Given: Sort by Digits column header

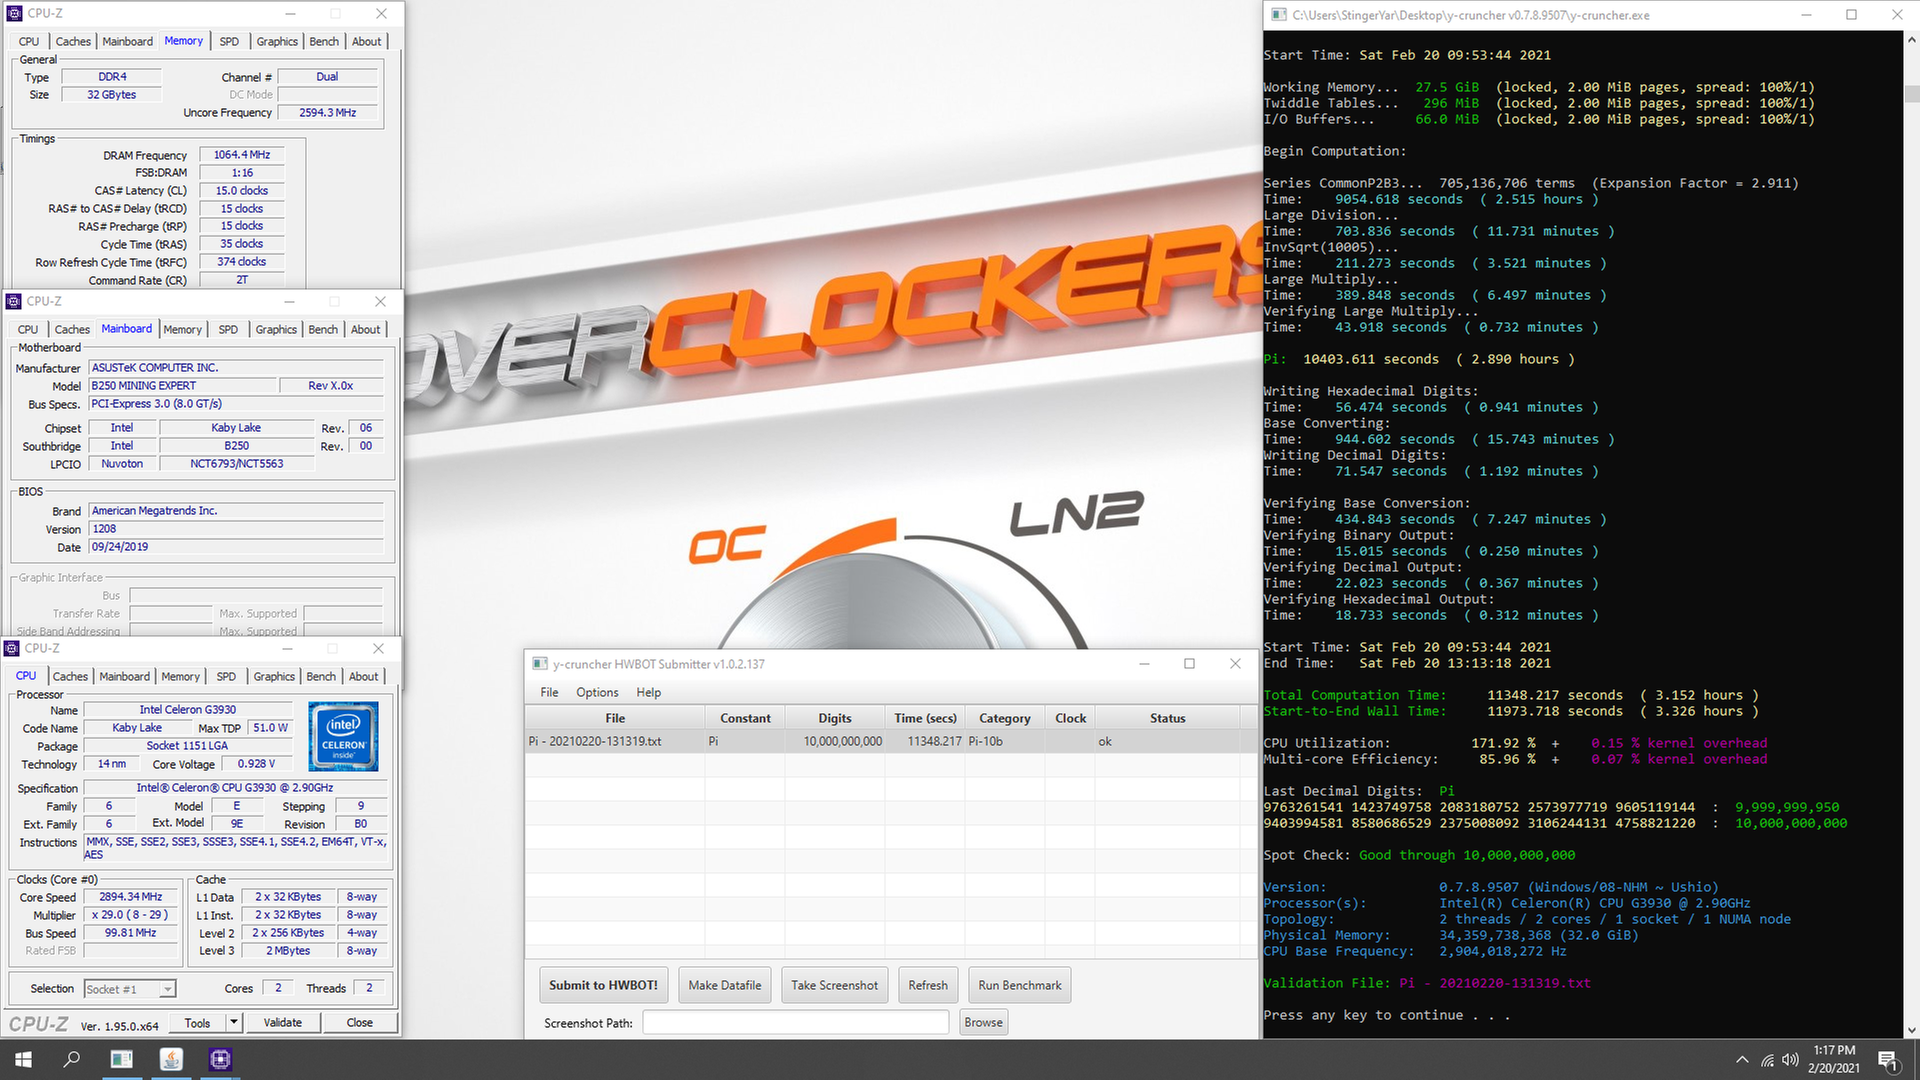Looking at the screenshot, I should [835, 718].
